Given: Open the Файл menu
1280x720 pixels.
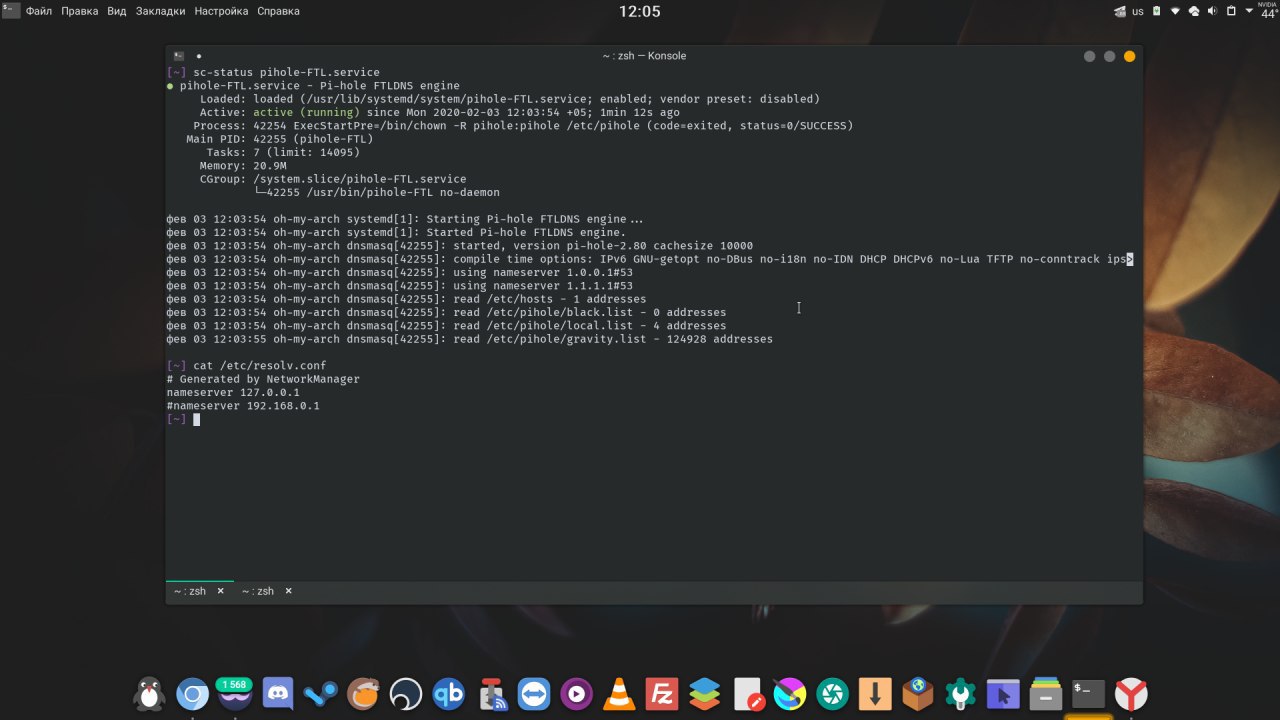Looking at the screenshot, I should [x=39, y=11].
